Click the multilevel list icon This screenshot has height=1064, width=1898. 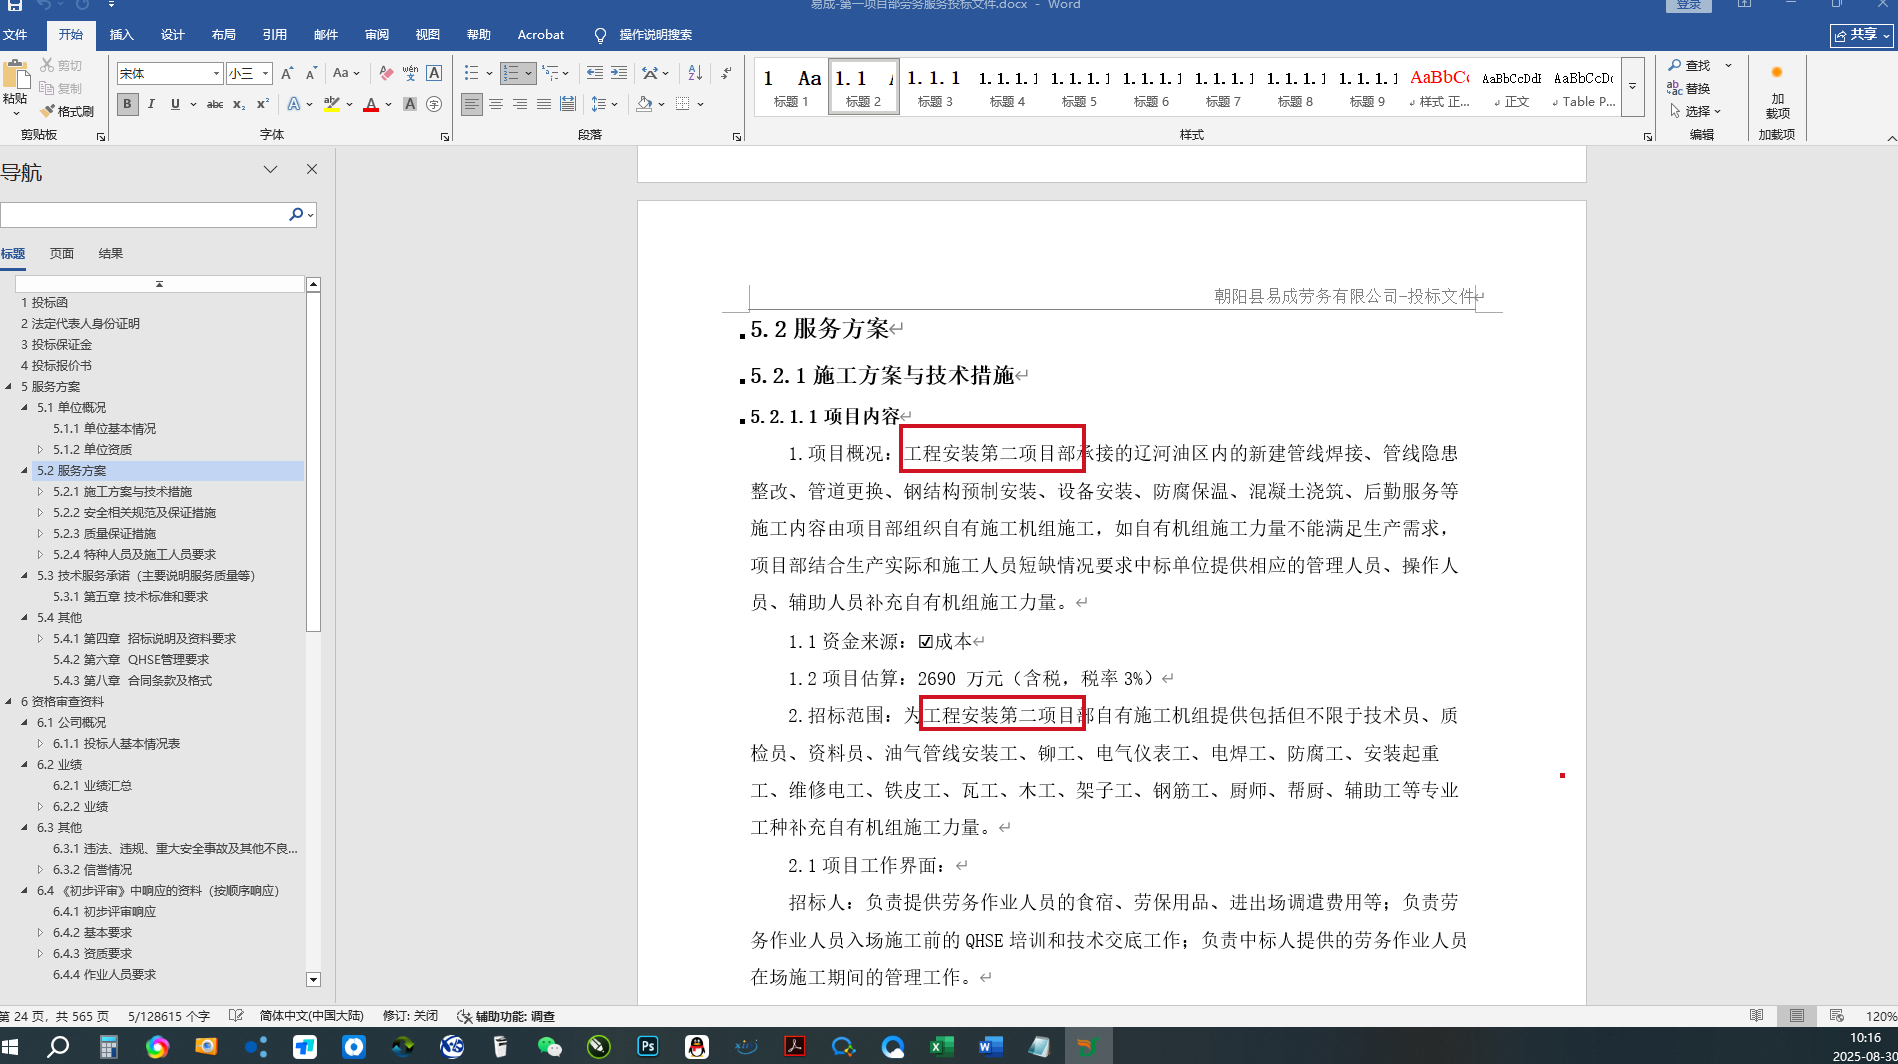pos(550,73)
